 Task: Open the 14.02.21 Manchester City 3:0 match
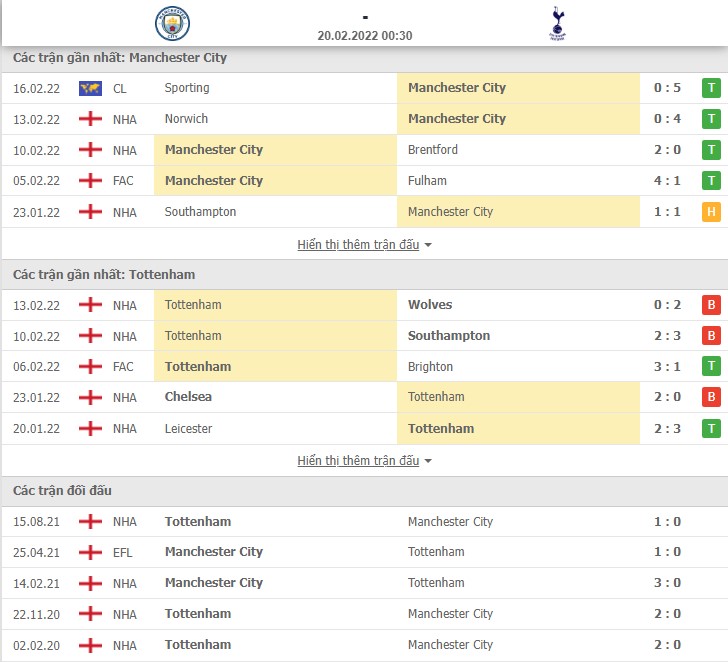coord(364,583)
